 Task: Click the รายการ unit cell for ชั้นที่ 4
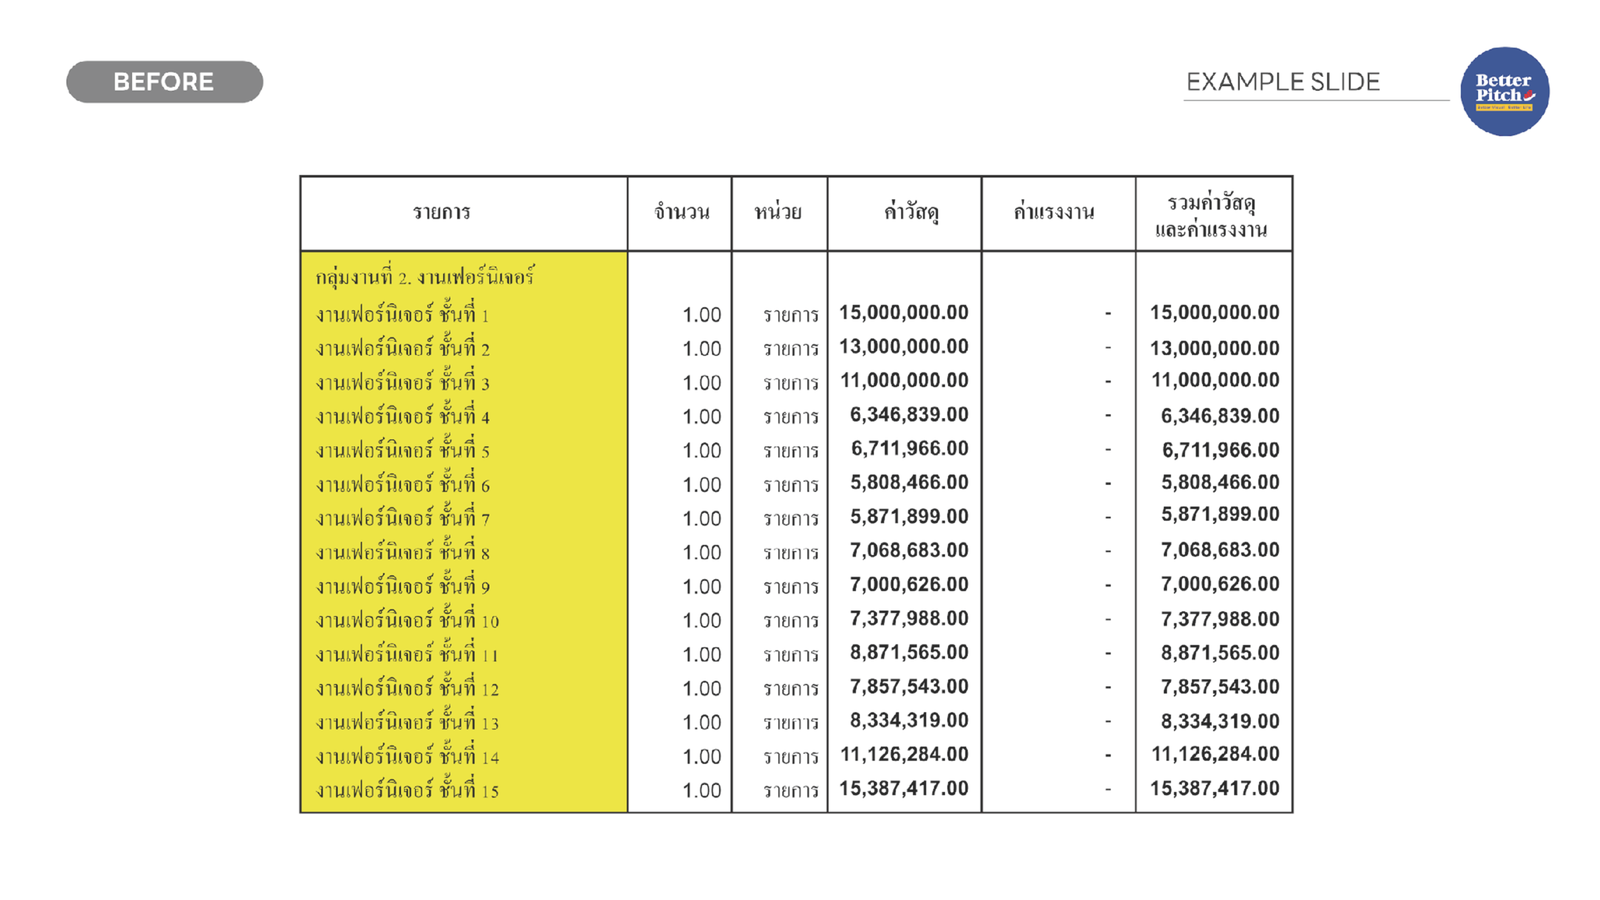click(791, 417)
